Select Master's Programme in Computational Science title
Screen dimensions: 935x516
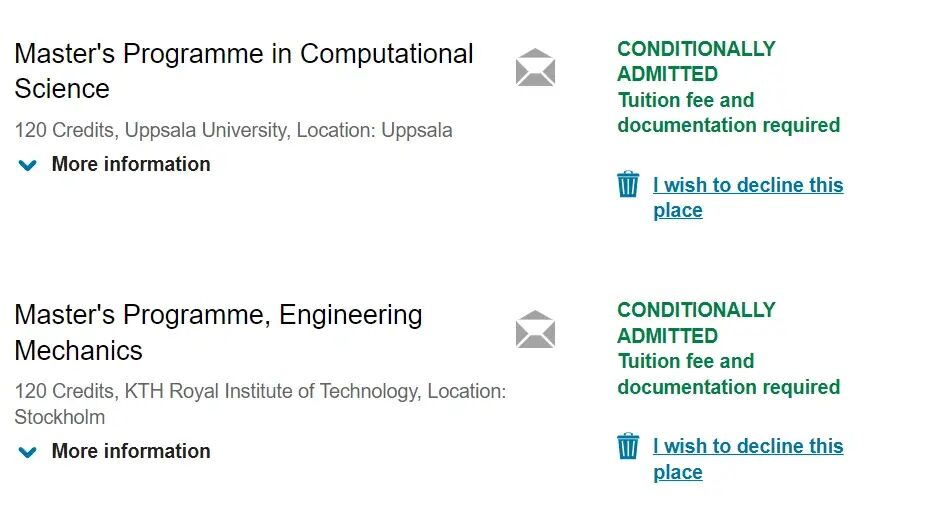243,71
